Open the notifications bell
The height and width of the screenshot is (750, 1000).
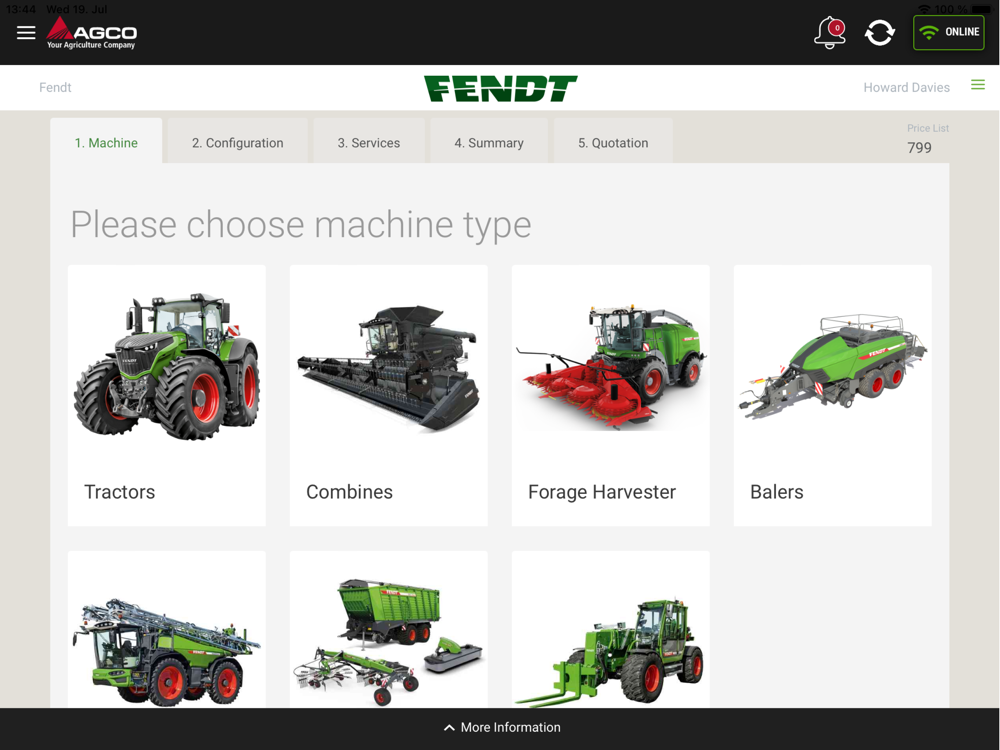830,33
